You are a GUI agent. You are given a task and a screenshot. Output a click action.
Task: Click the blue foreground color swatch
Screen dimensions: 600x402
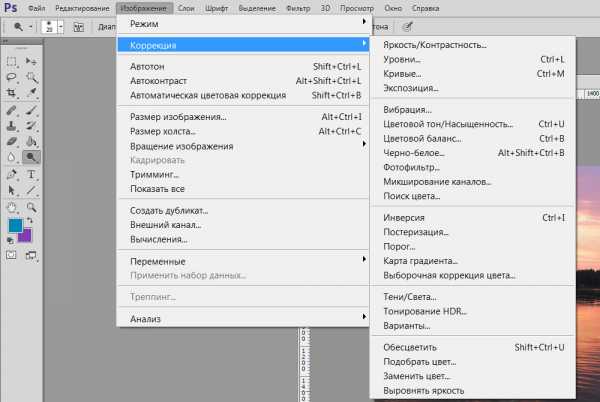(15, 225)
